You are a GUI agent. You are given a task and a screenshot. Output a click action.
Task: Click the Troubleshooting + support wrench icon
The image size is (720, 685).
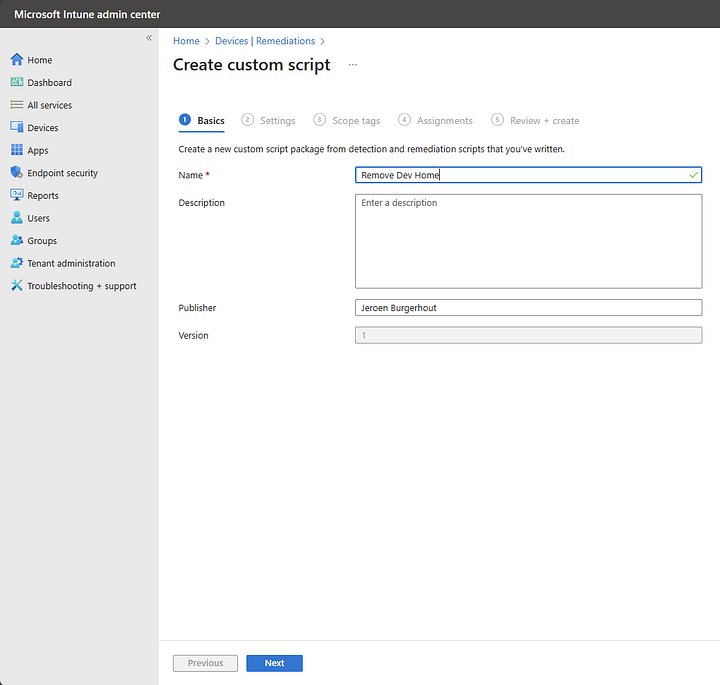(17, 285)
